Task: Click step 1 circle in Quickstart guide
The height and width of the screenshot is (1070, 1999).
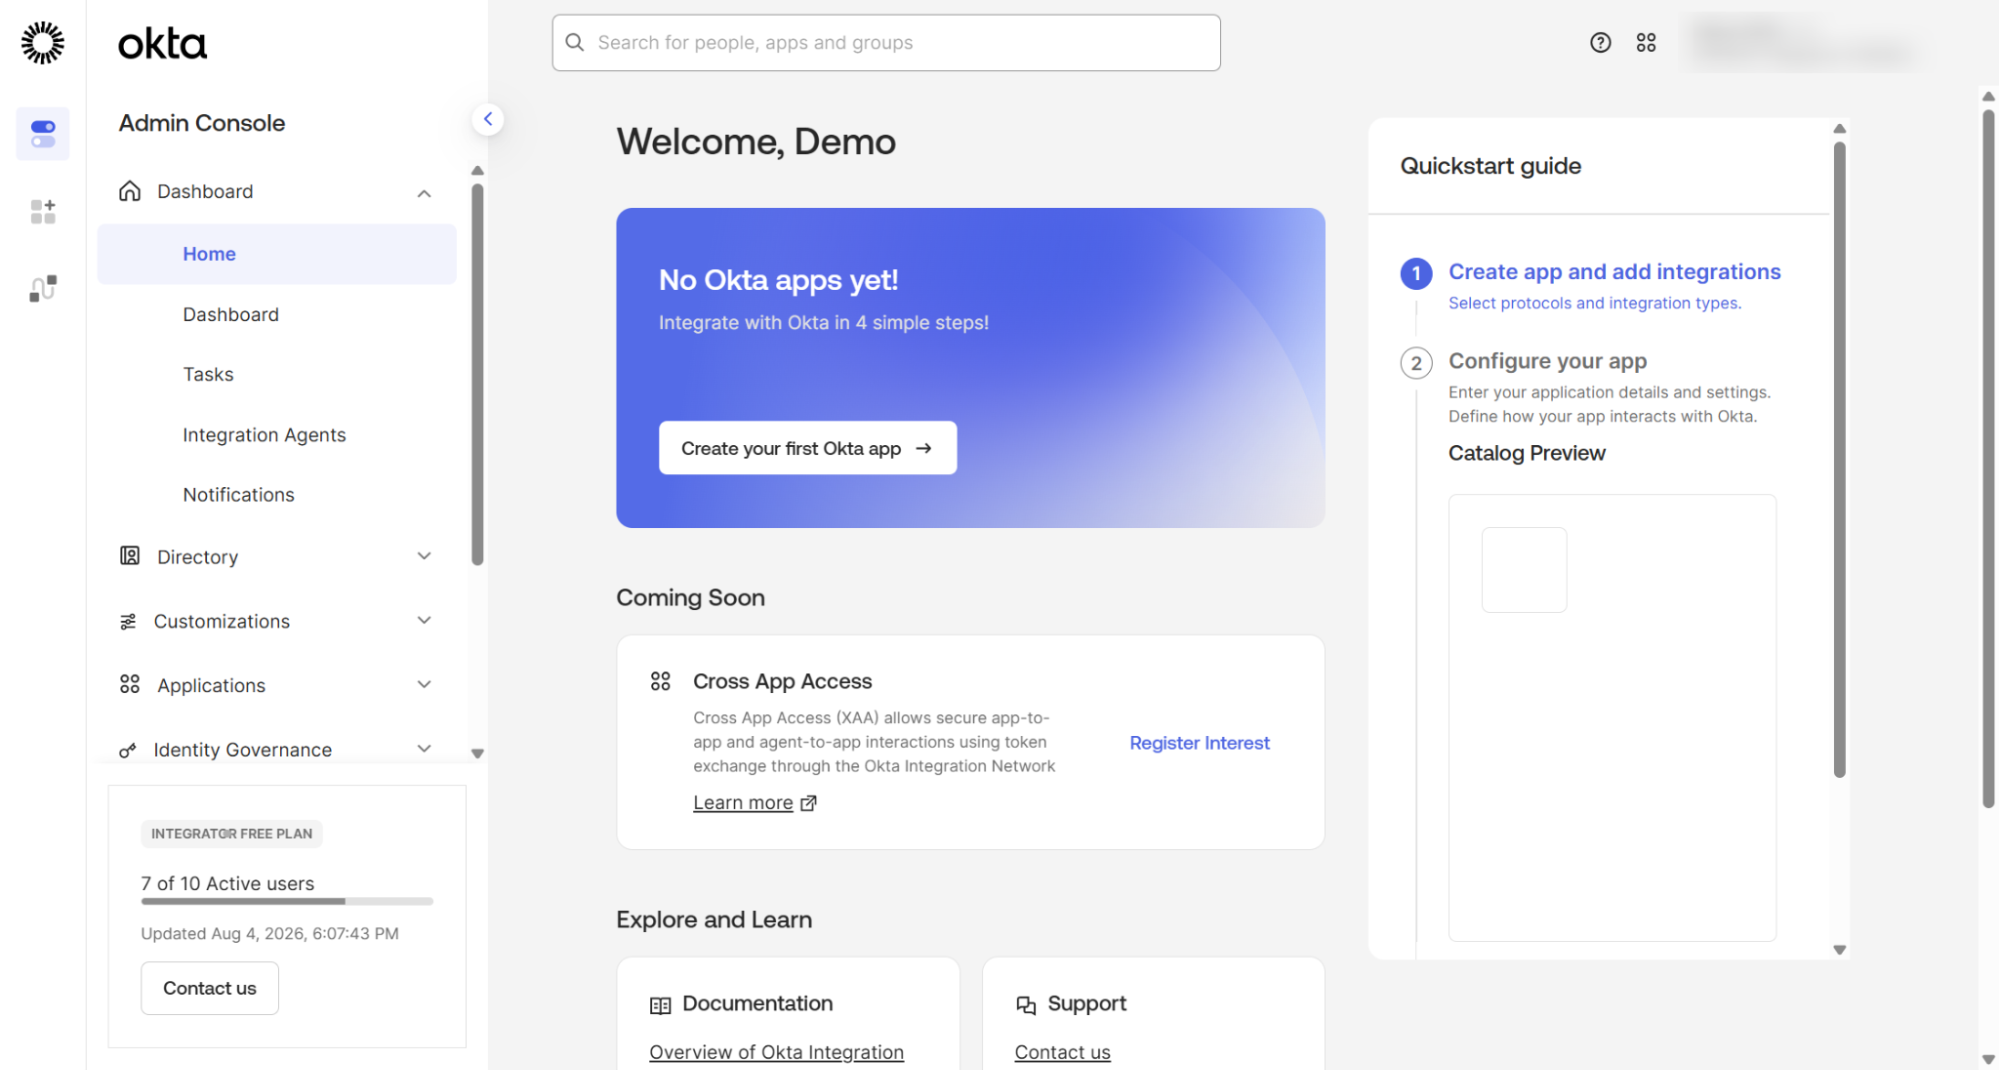Action: pyautogui.click(x=1416, y=273)
